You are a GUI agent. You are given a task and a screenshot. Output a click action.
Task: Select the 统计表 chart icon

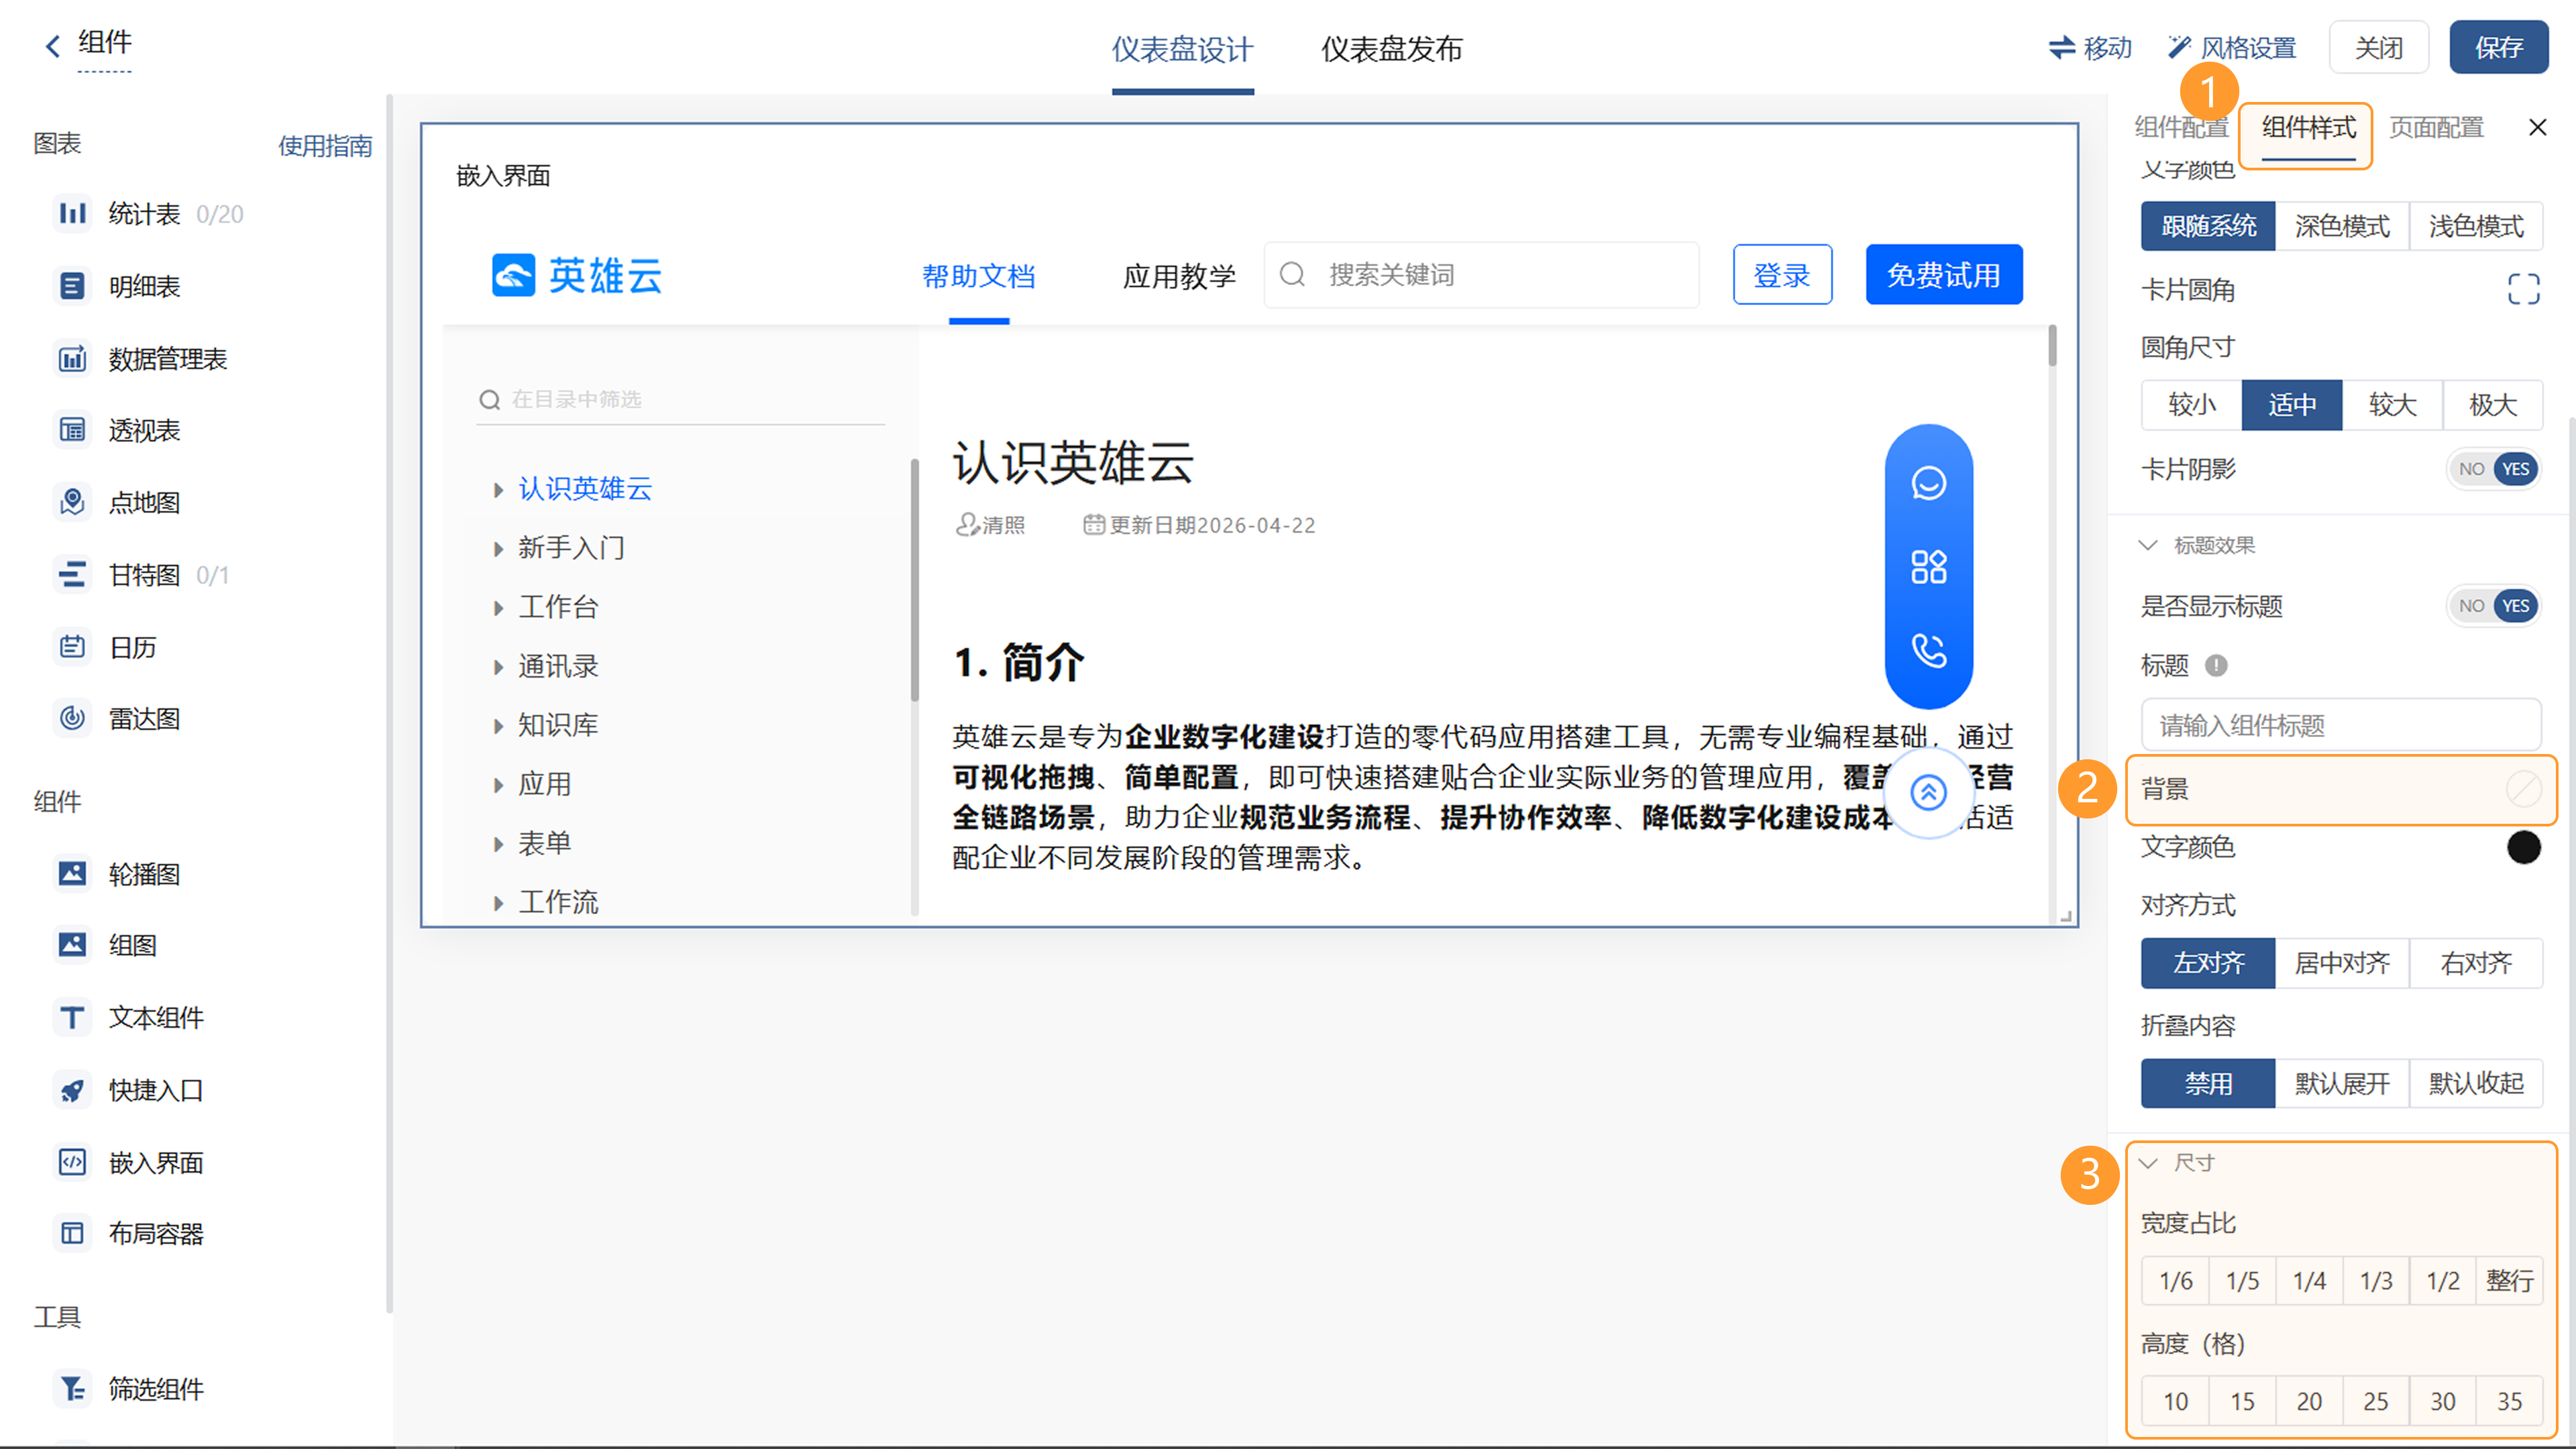[x=72, y=214]
